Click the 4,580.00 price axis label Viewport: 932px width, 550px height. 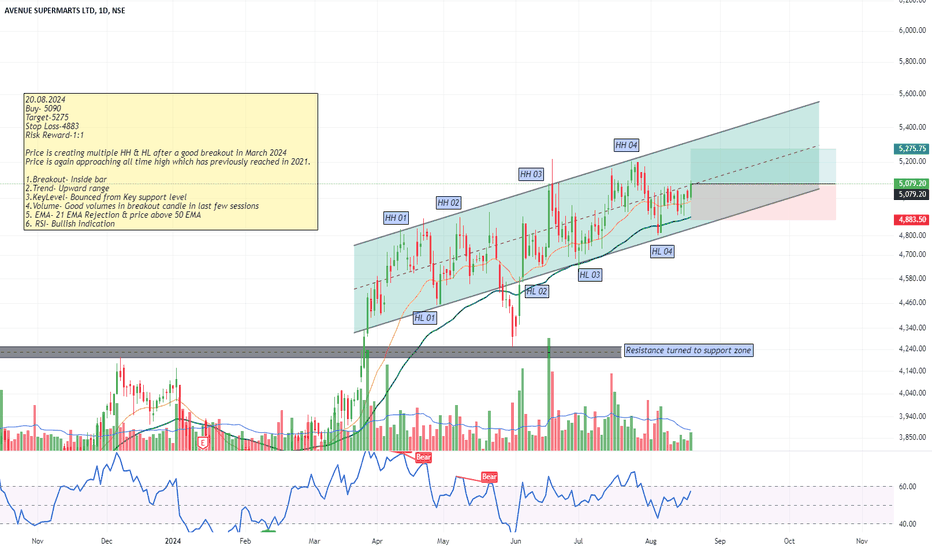[x=912, y=278]
